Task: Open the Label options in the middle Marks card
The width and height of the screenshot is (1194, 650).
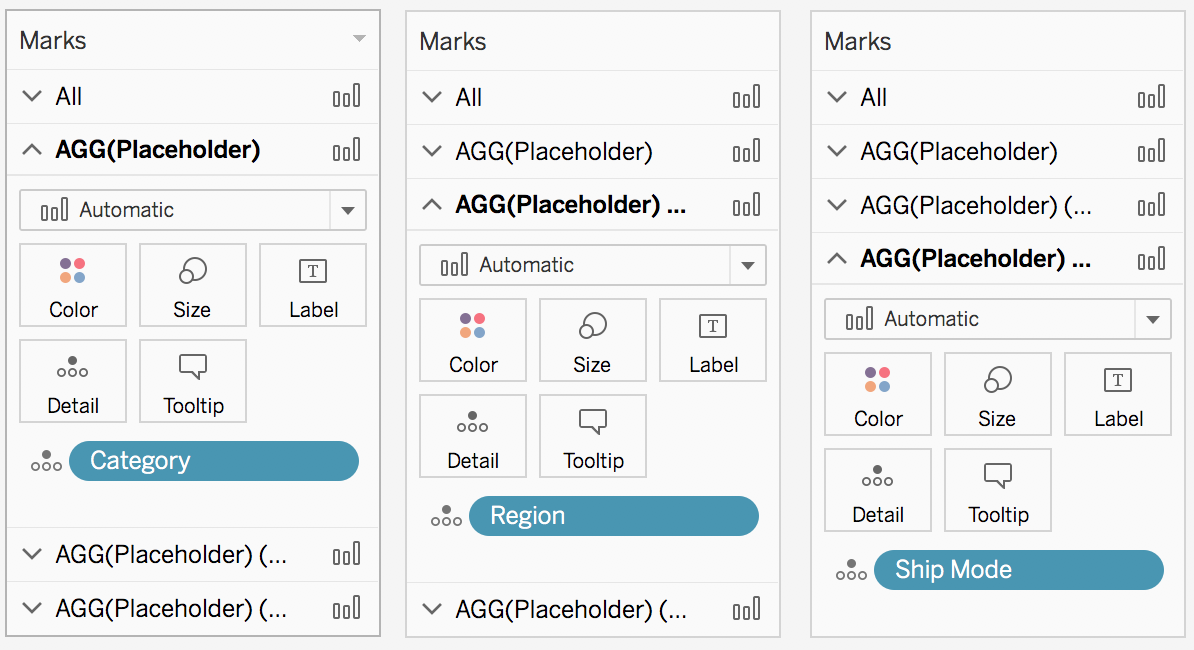Action: click(712, 340)
